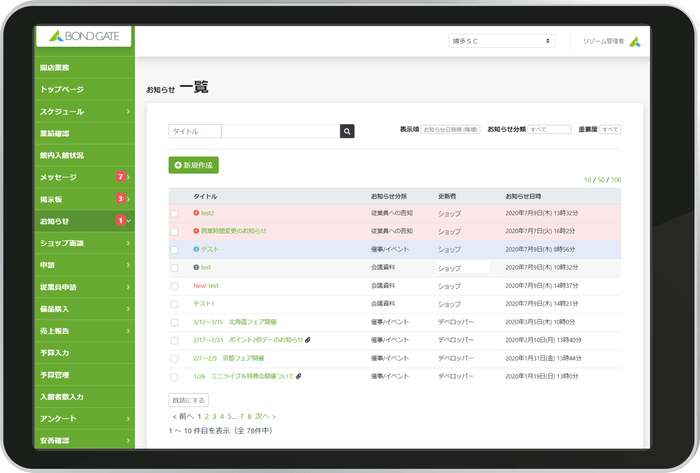The image size is (700, 473).
Task: Click the red badge on 掲示板
Action: tap(120, 199)
